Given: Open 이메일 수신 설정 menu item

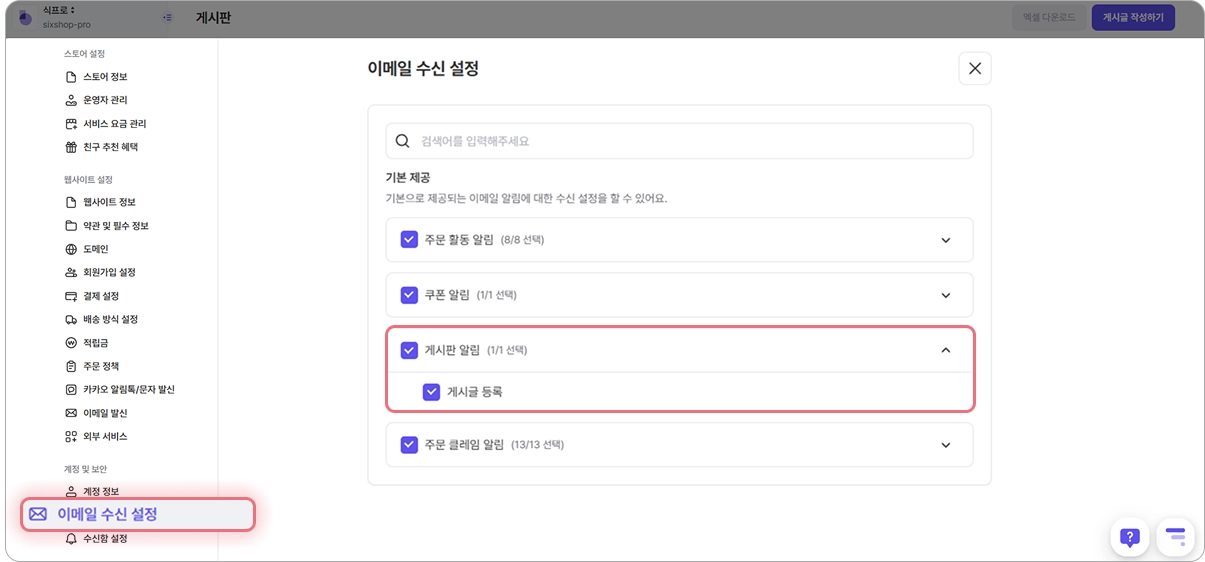Looking at the screenshot, I should pyautogui.click(x=107, y=514).
